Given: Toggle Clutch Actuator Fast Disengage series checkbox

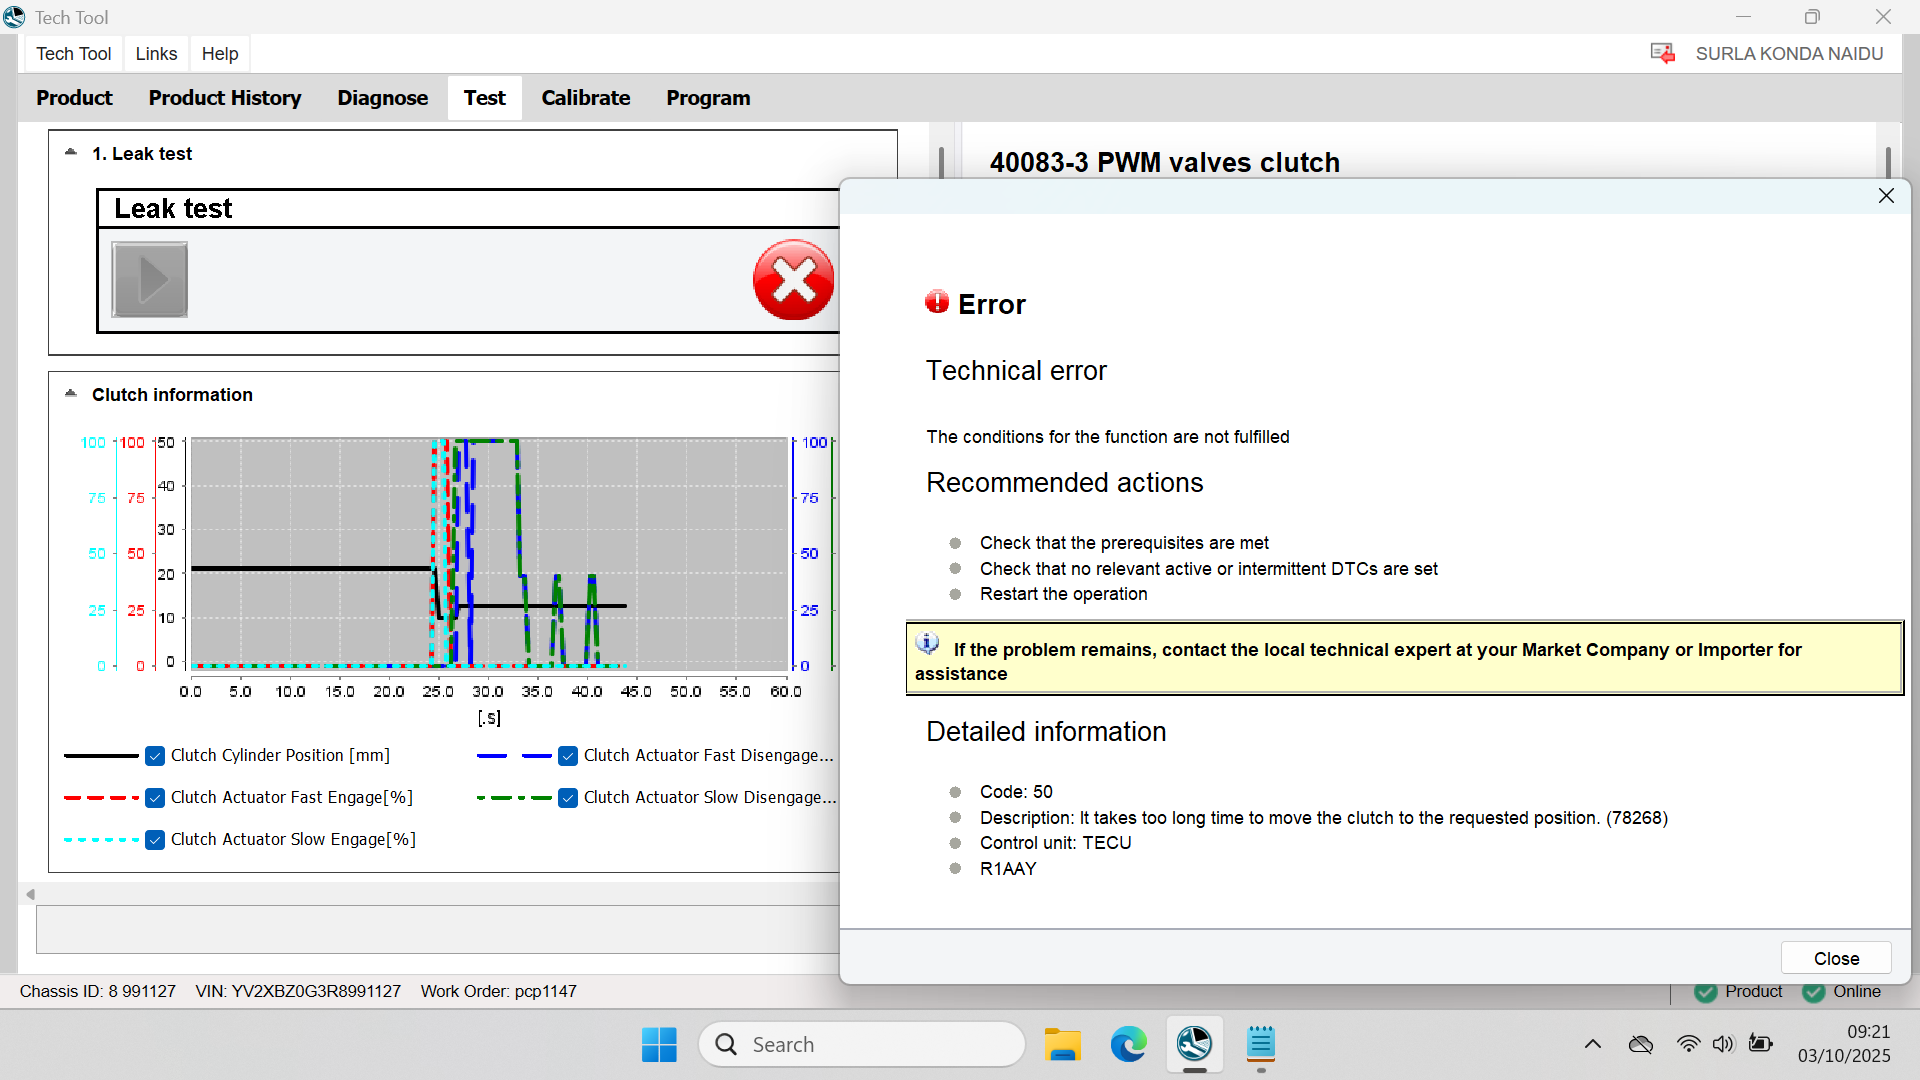Looking at the screenshot, I should (568, 756).
